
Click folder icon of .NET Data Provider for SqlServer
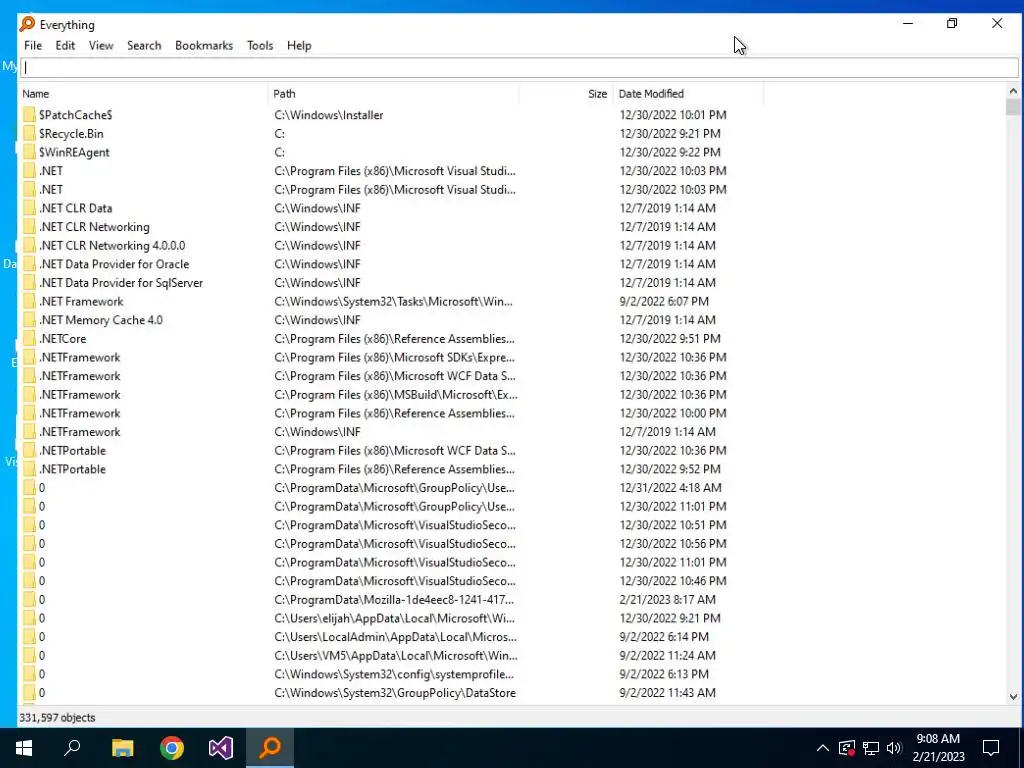[29, 283]
